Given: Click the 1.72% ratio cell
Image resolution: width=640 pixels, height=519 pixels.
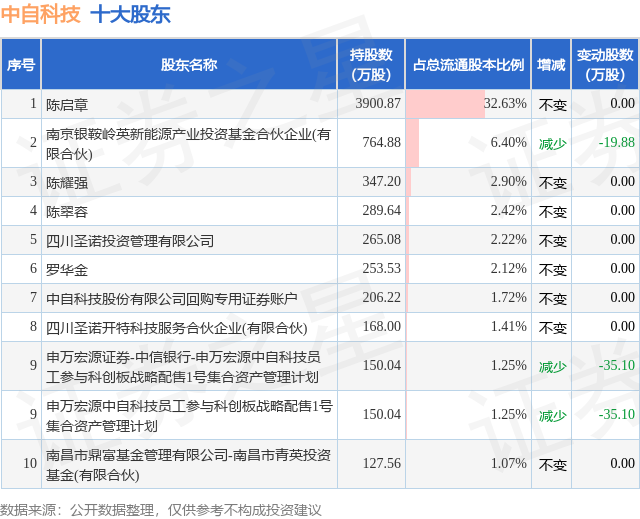Looking at the screenshot, I should (468, 298).
